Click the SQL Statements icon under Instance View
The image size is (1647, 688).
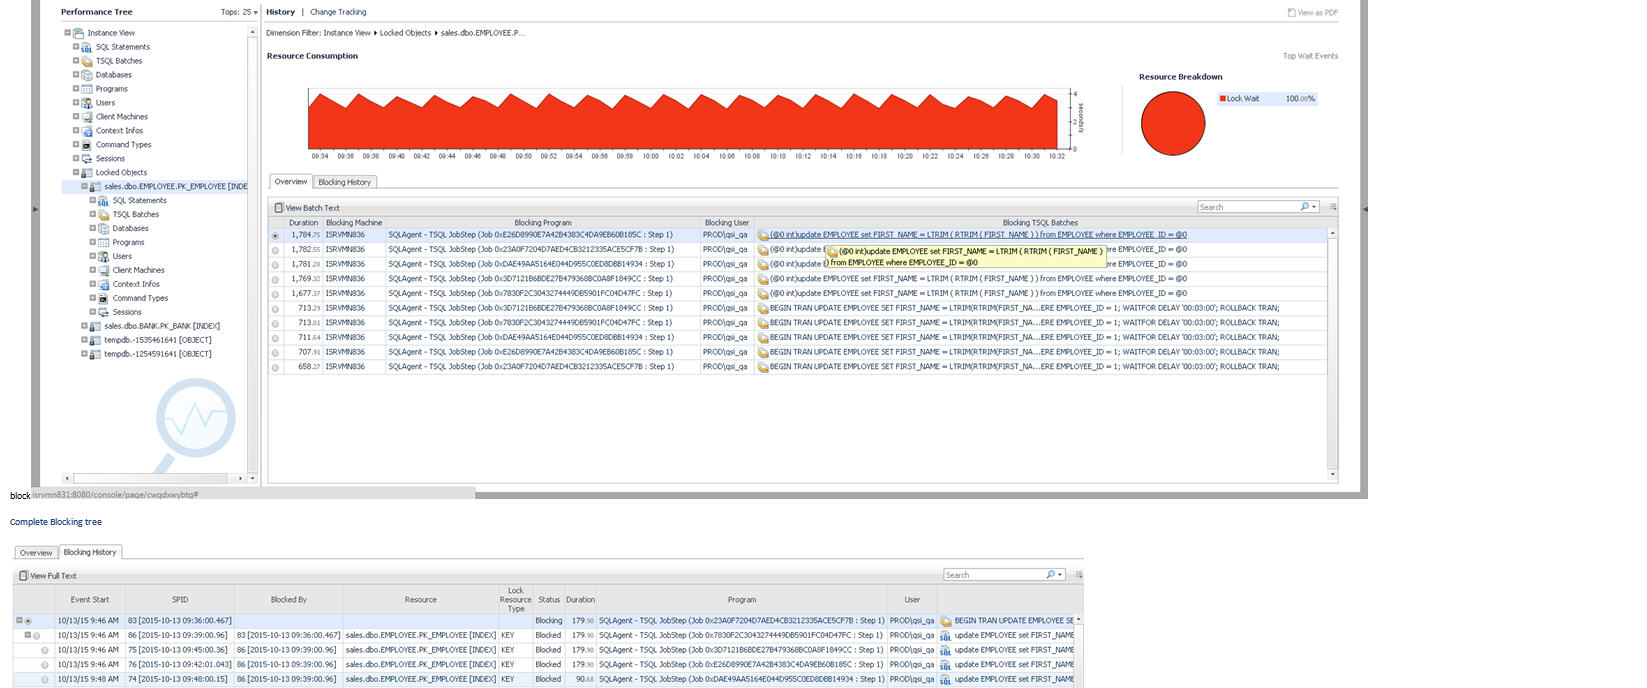[87, 47]
